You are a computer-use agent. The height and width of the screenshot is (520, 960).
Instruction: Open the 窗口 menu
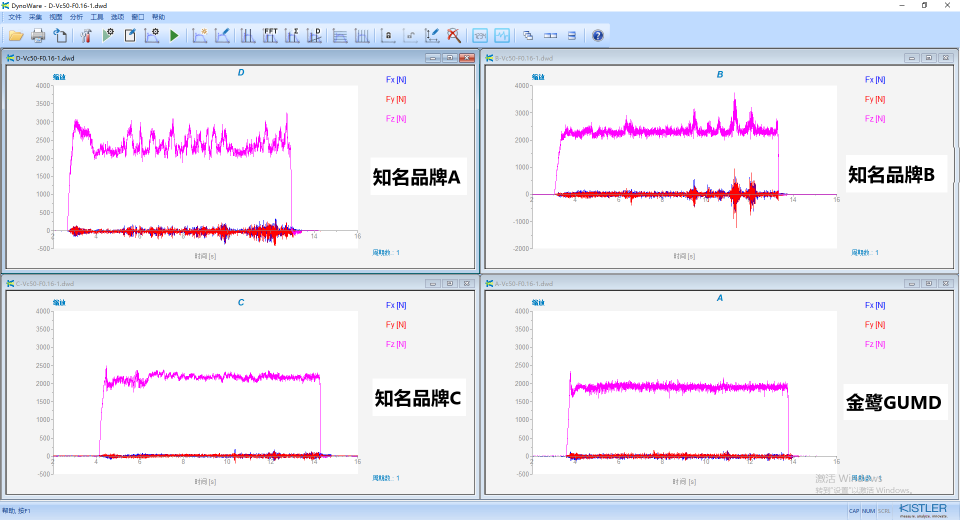click(138, 17)
